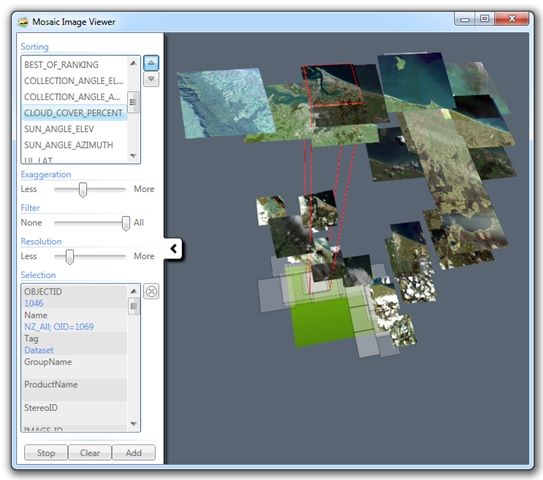
Task: Click the Exaggeration slider handle
Action: pyautogui.click(x=82, y=189)
